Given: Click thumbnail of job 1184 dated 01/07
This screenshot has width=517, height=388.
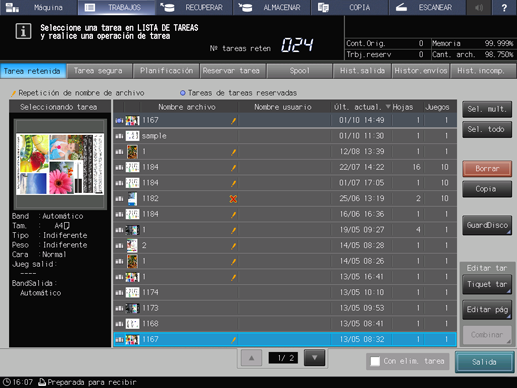Looking at the screenshot, I should 132,183.
